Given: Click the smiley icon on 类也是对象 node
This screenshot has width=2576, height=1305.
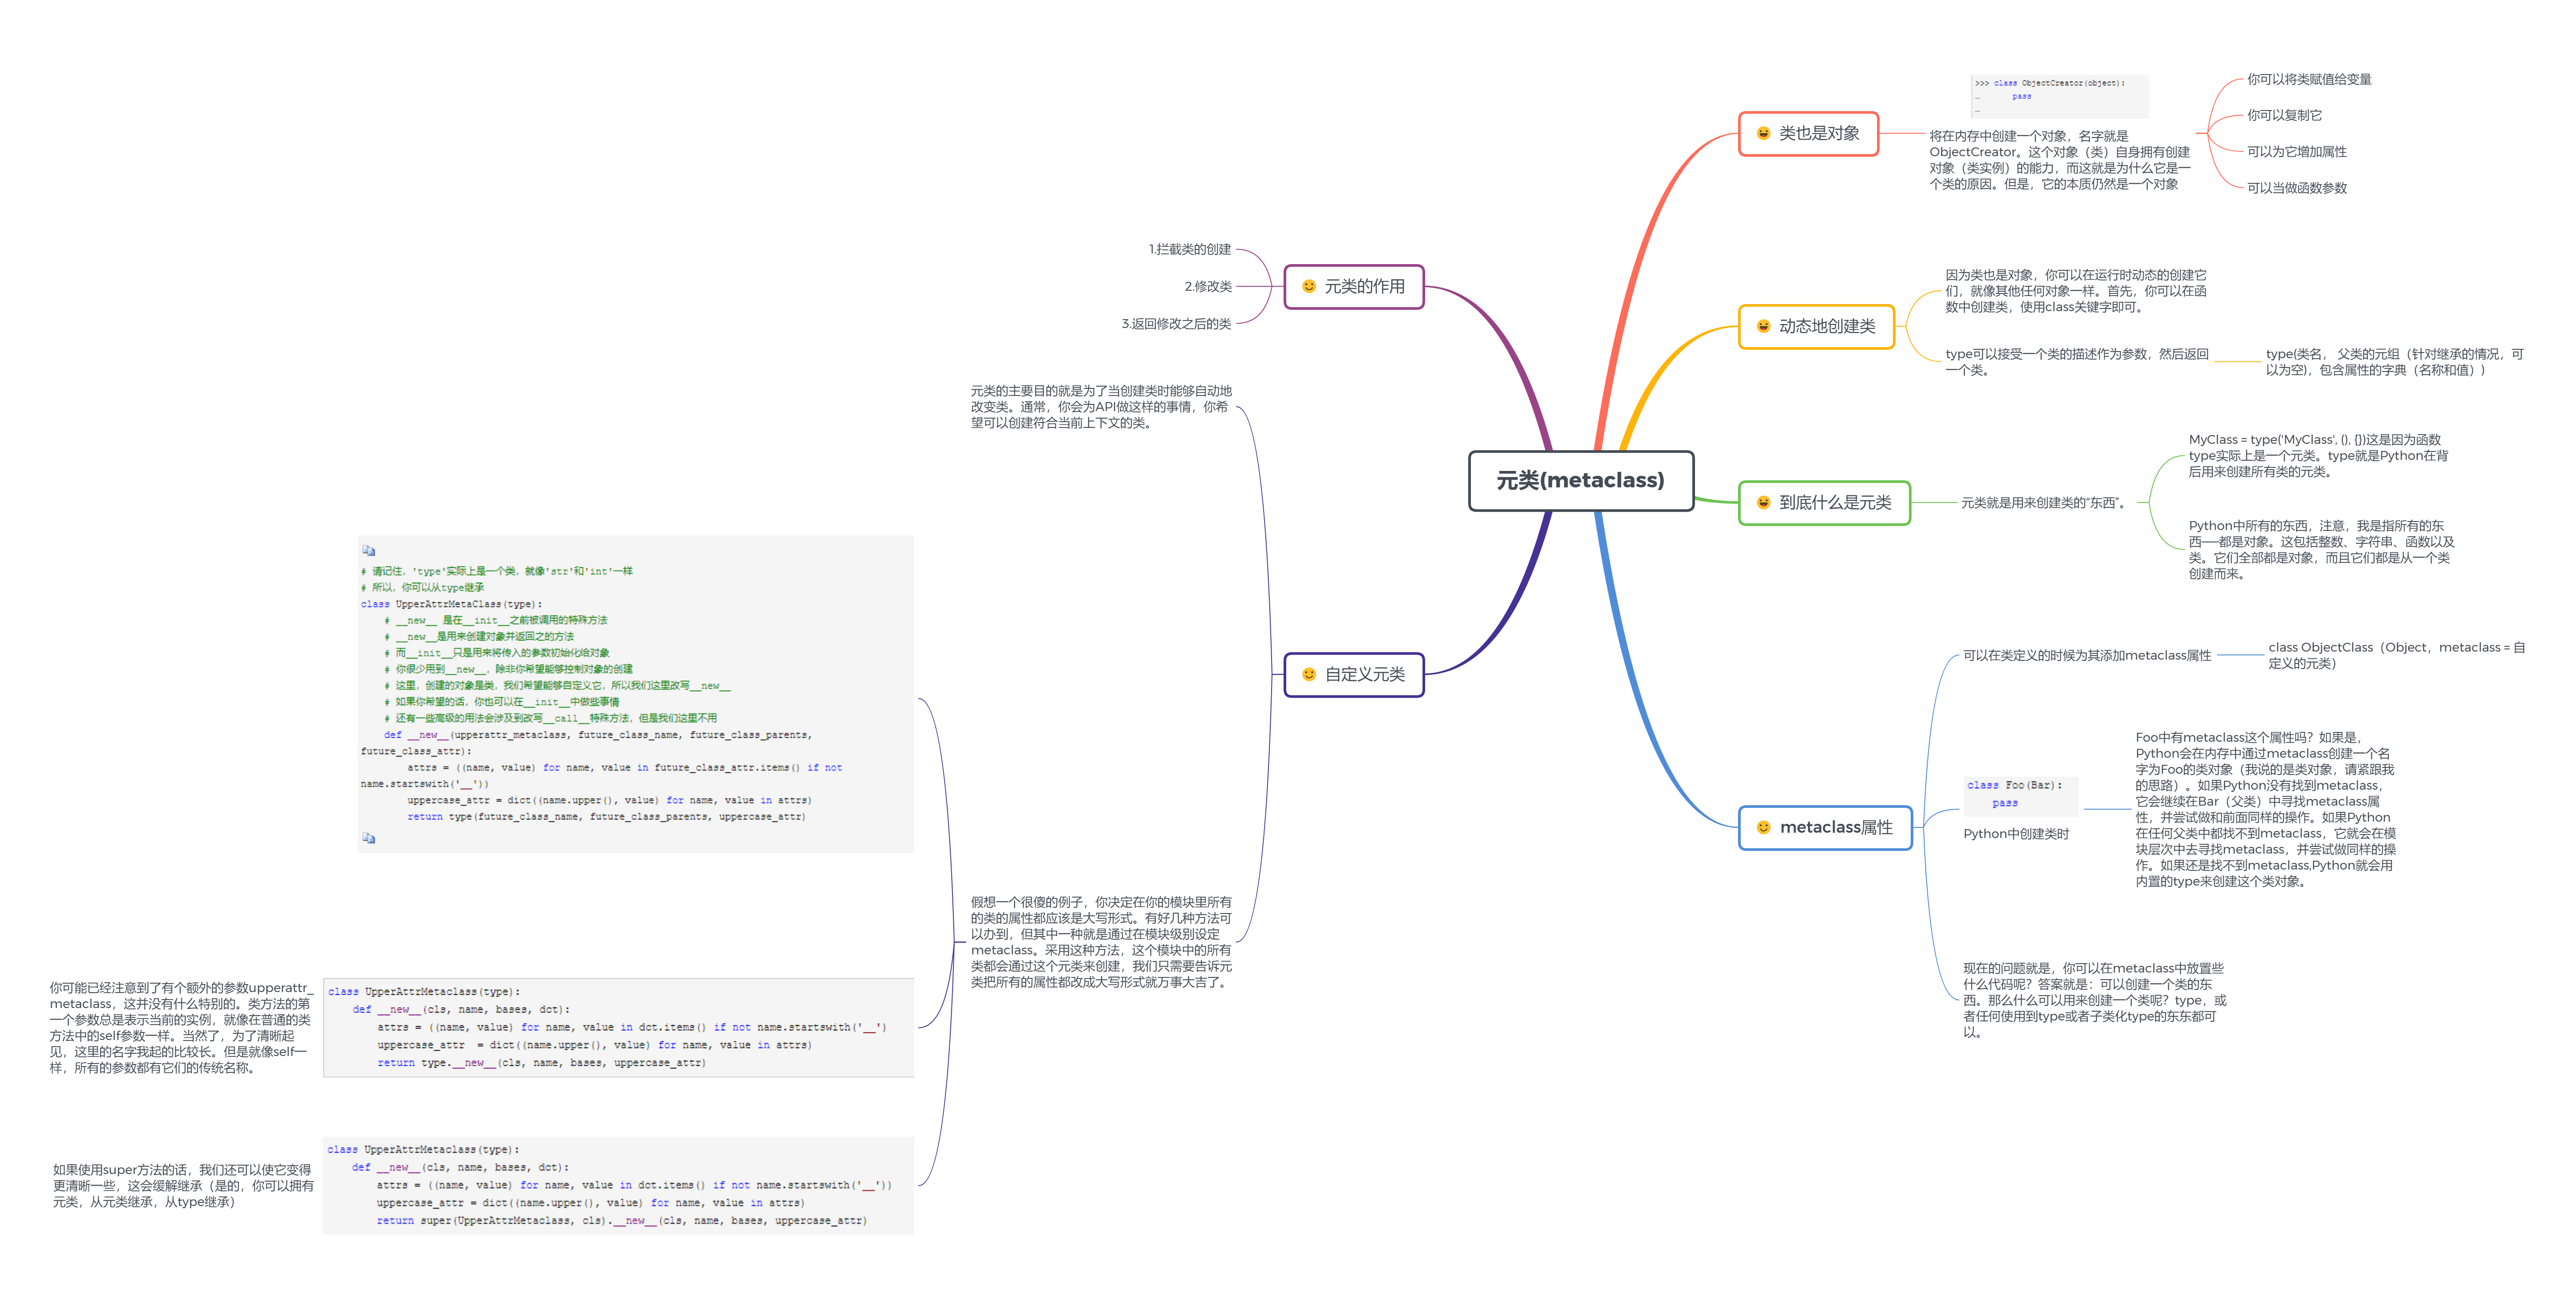Looking at the screenshot, I should coord(1763,133).
